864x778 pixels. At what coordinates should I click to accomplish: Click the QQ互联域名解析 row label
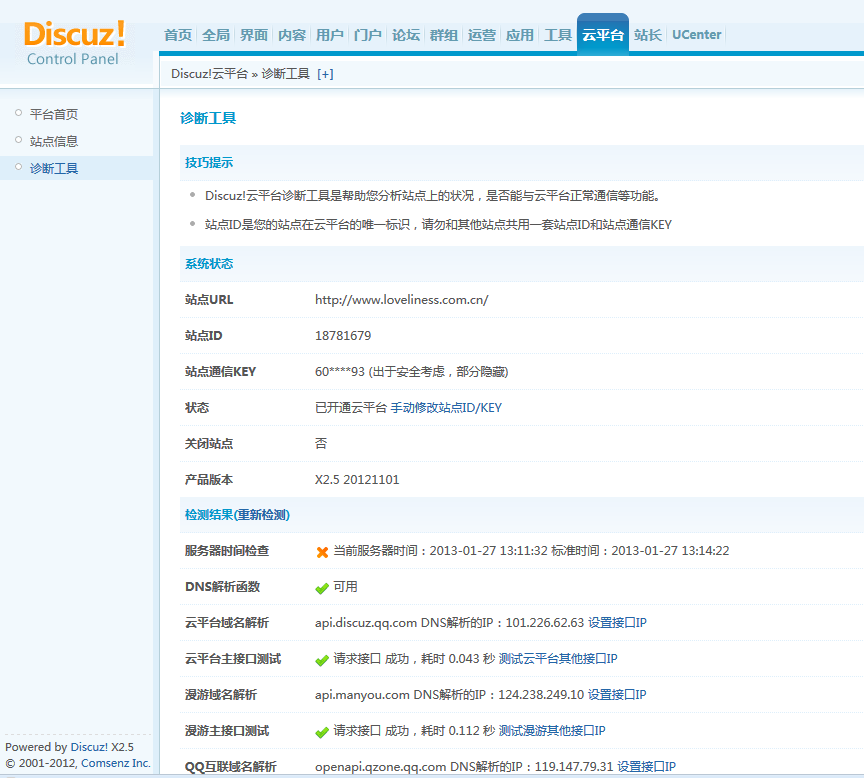click(x=230, y=766)
